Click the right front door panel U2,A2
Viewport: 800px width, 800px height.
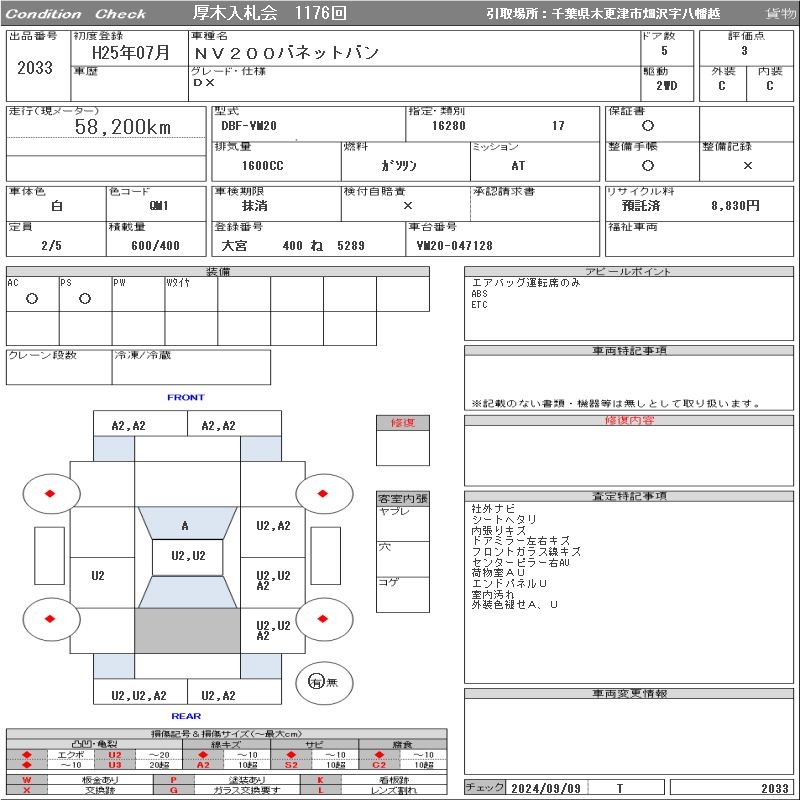[x=273, y=532]
